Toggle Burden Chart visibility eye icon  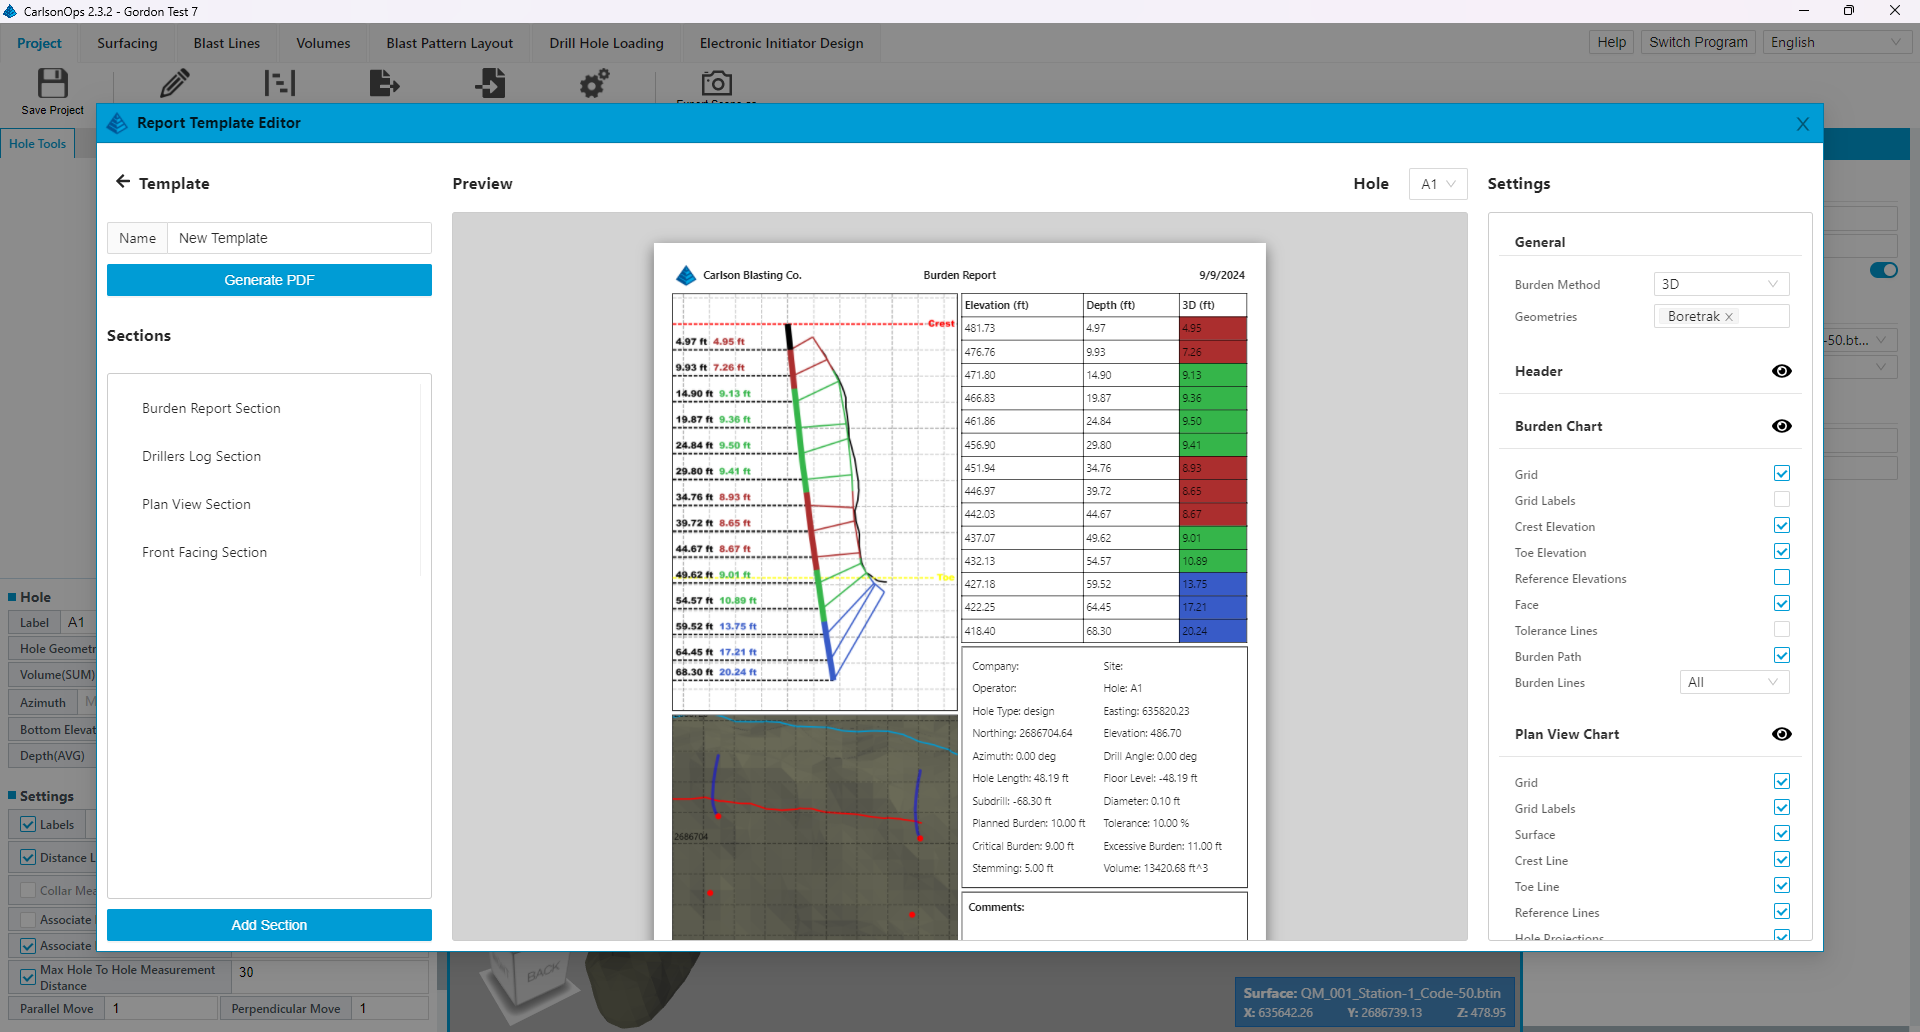[x=1781, y=426]
